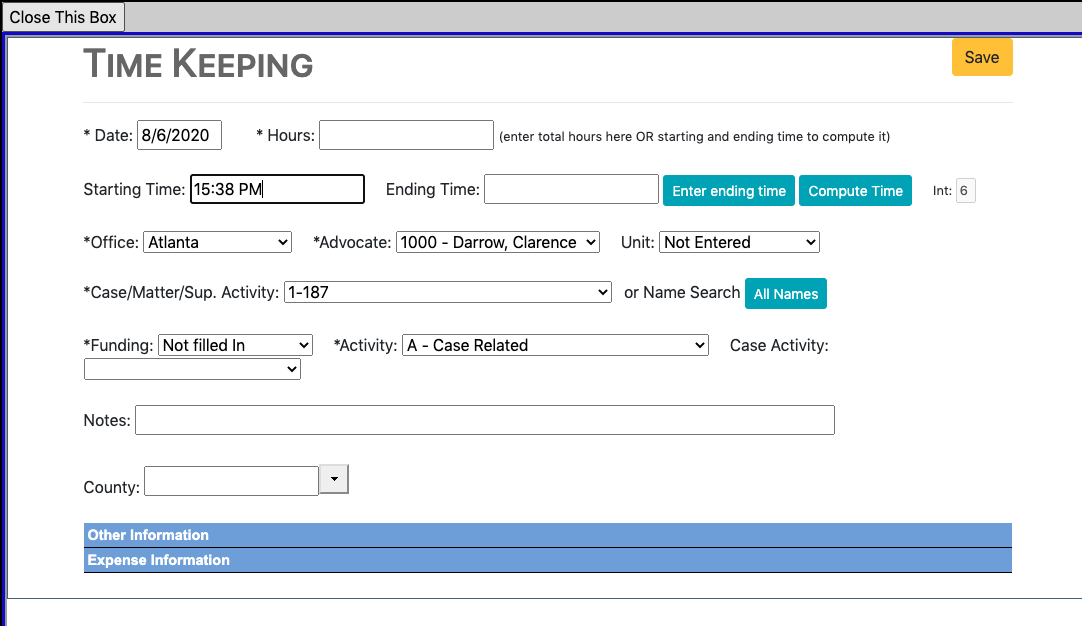The width and height of the screenshot is (1082, 626).
Task: Focus the Hours input field
Action: click(x=406, y=135)
